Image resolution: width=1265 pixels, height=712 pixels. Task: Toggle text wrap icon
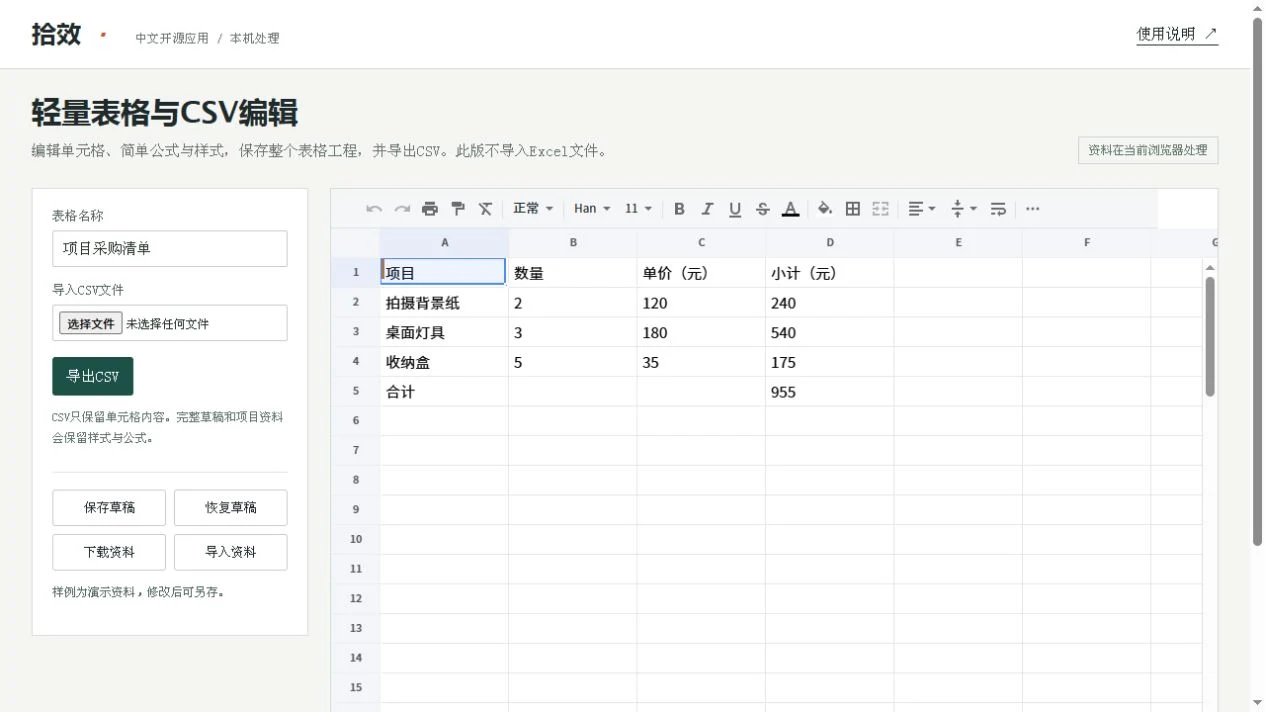tap(998, 209)
